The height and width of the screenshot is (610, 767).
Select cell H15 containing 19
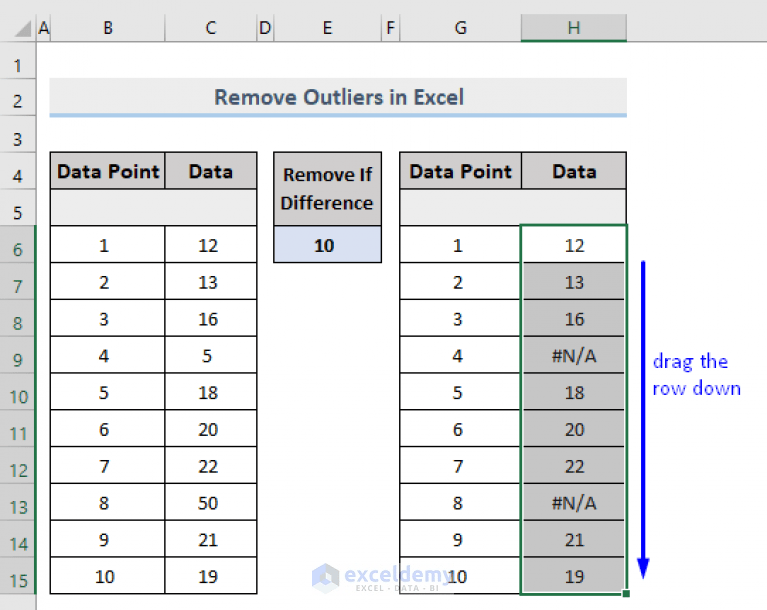click(574, 576)
